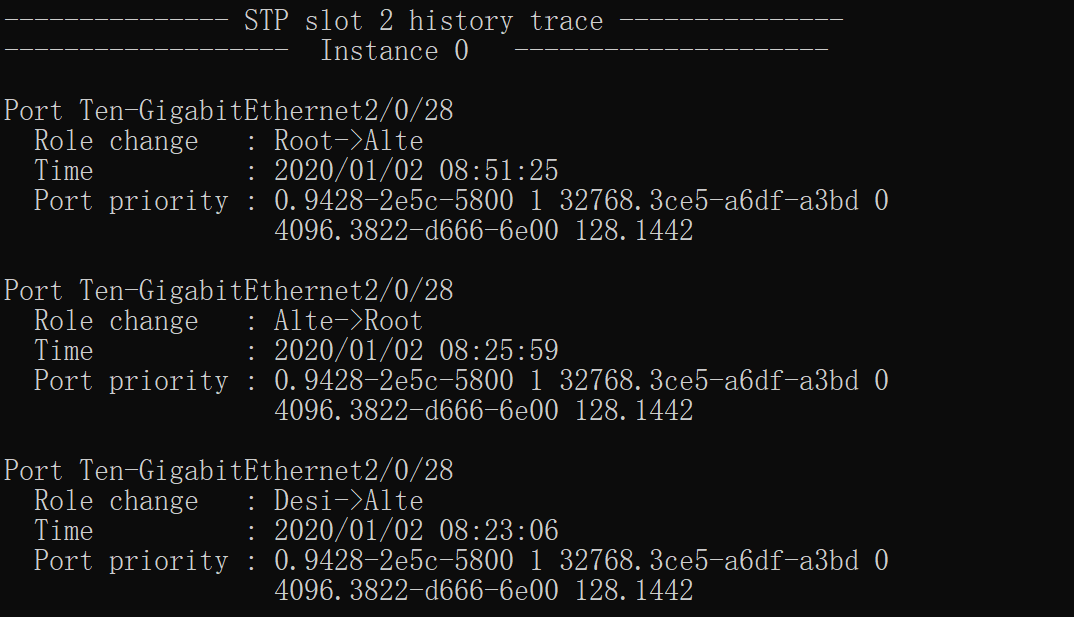Click the port name line above Alte->Root
This screenshot has height=617, width=1074.
[x=229, y=291]
